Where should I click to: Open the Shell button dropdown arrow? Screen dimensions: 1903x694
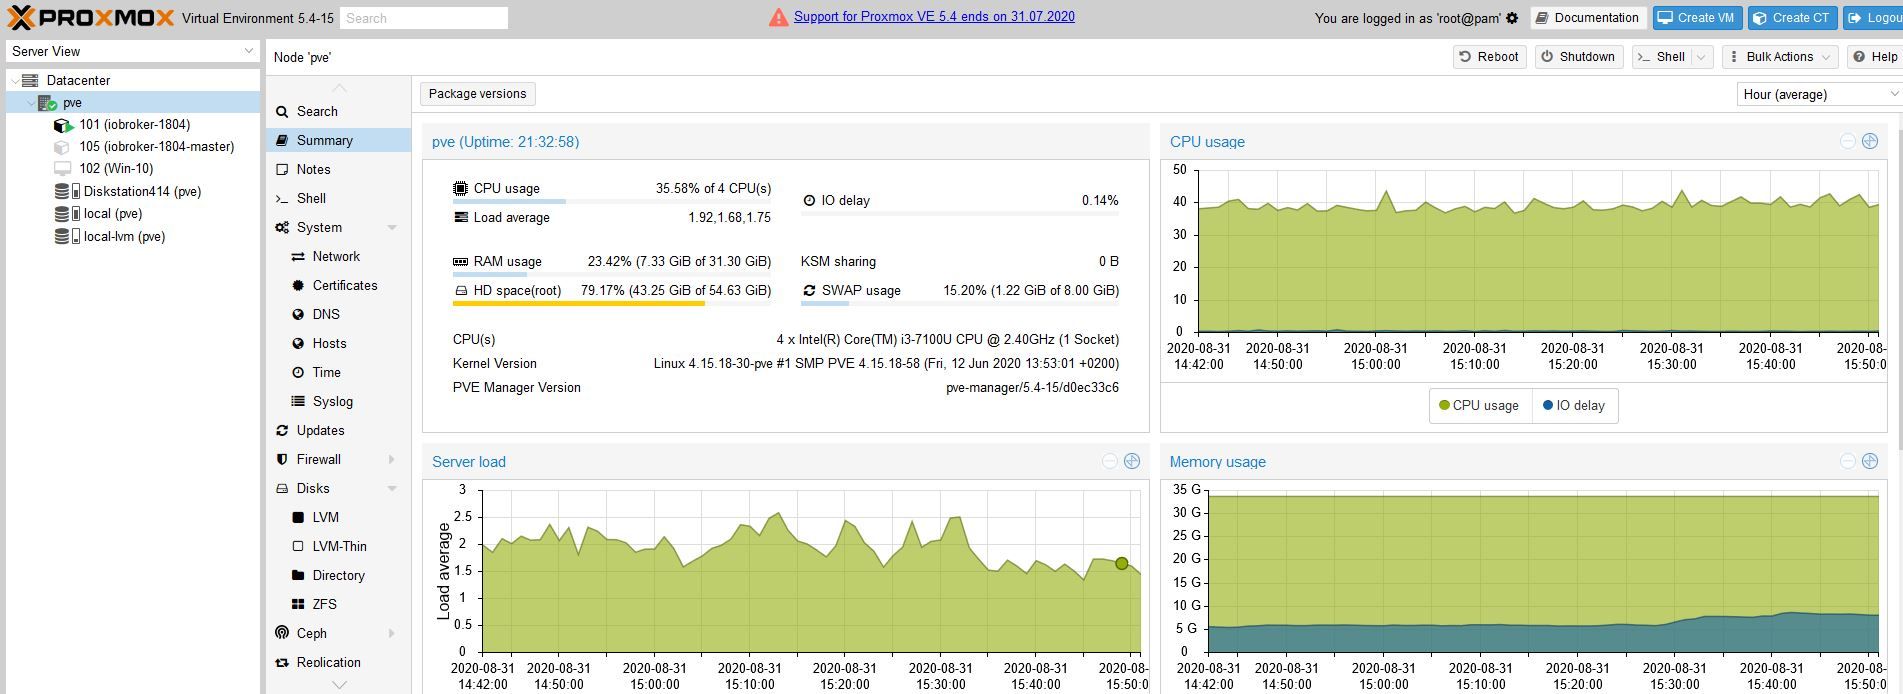[1702, 57]
